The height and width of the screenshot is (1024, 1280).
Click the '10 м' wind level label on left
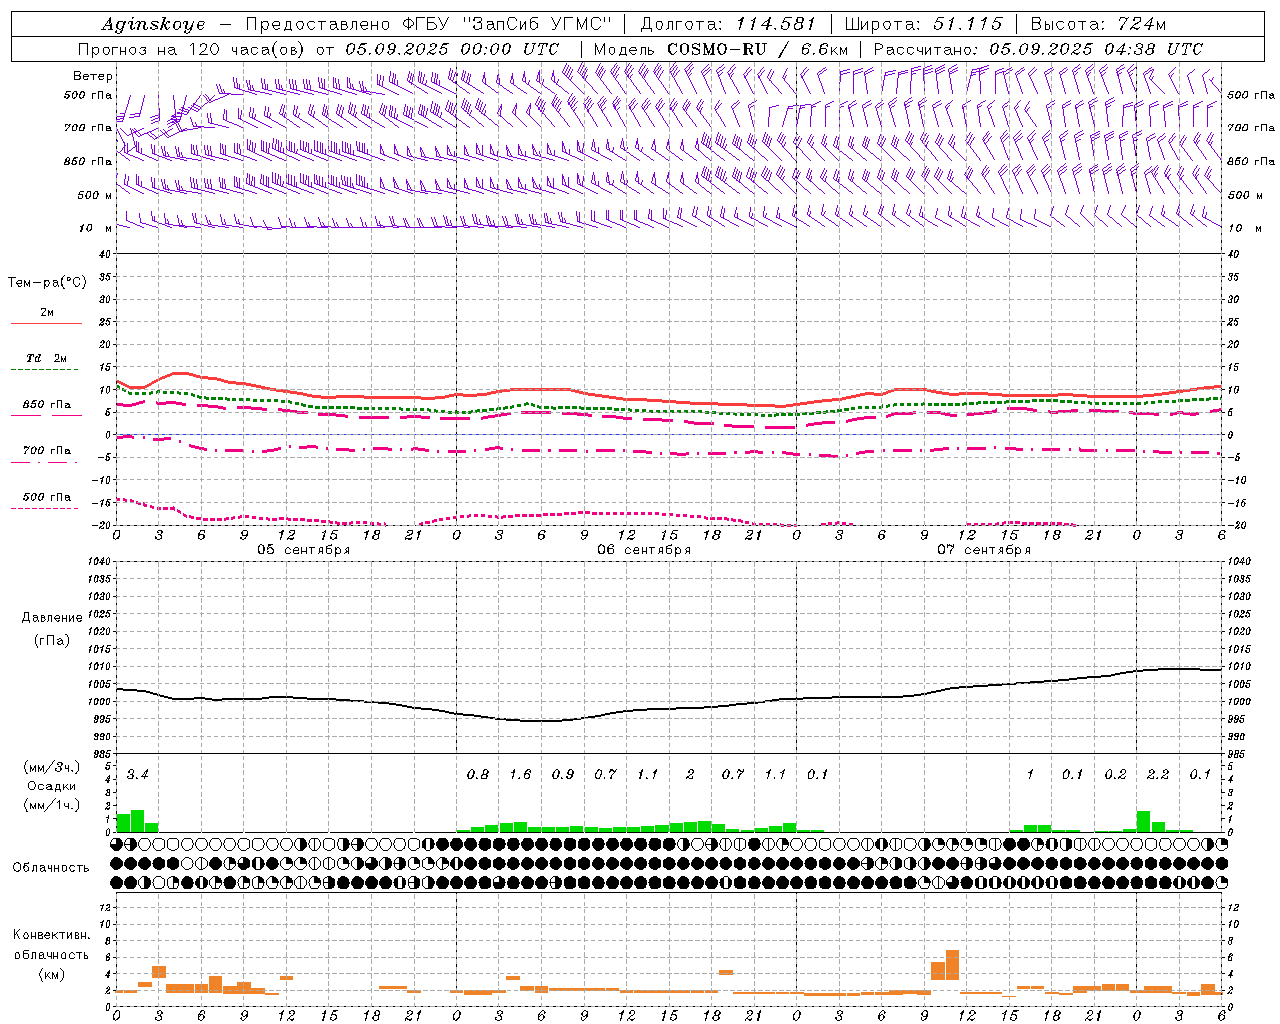[96, 228]
